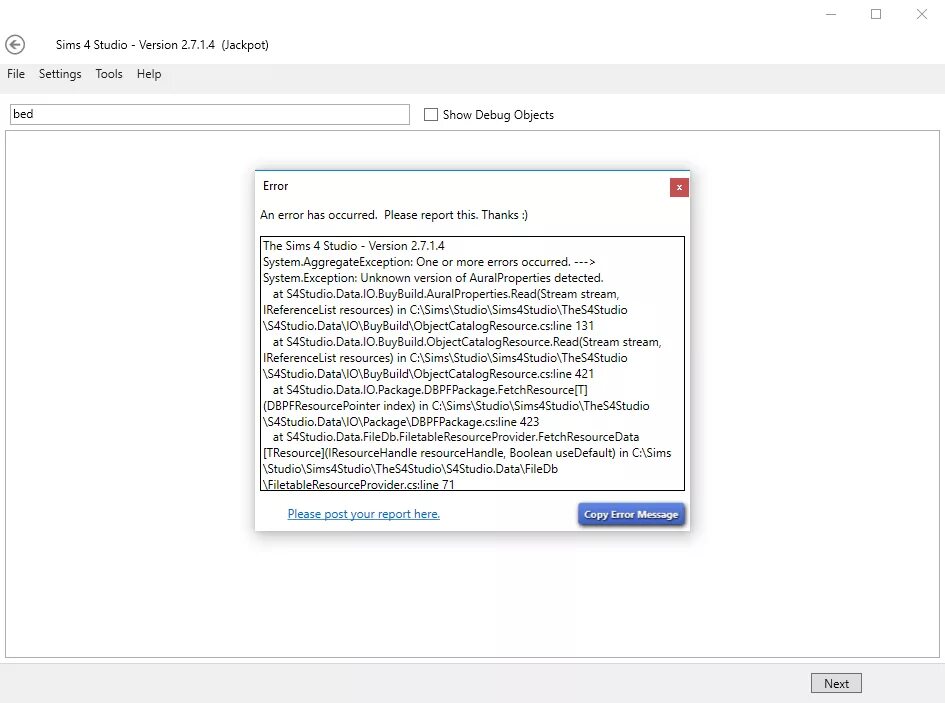Click the back arrow icon
The width and height of the screenshot is (945, 703).
pos(15,45)
